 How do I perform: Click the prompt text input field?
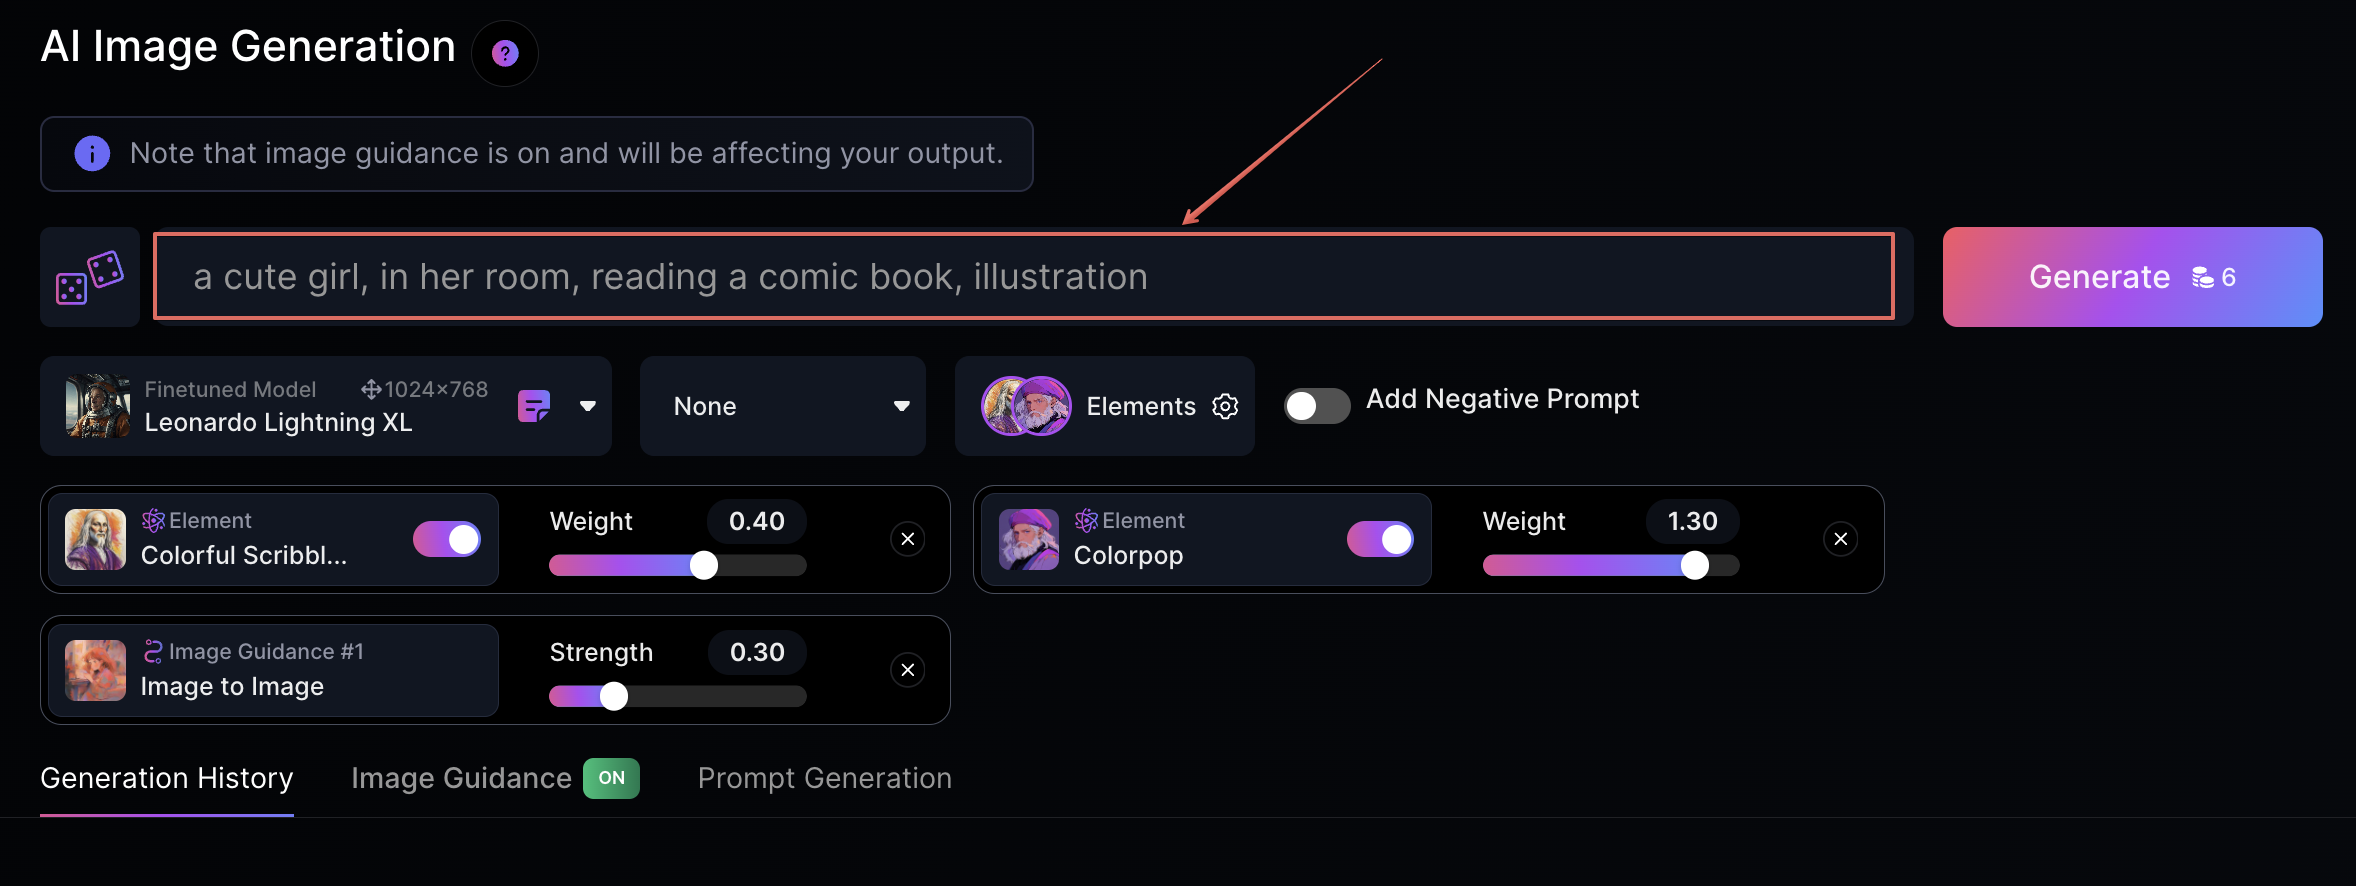(x=1023, y=277)
